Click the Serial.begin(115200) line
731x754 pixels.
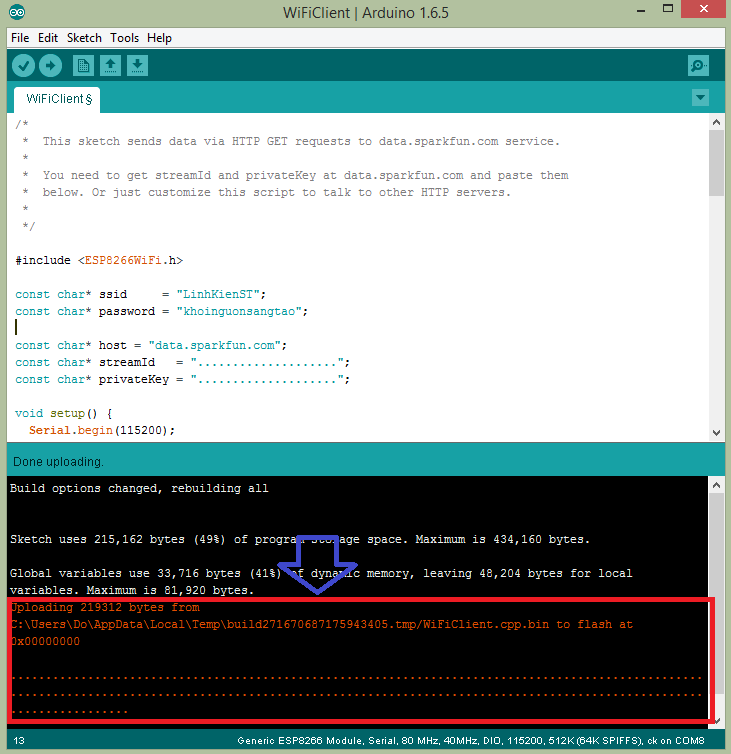point(101,430)
